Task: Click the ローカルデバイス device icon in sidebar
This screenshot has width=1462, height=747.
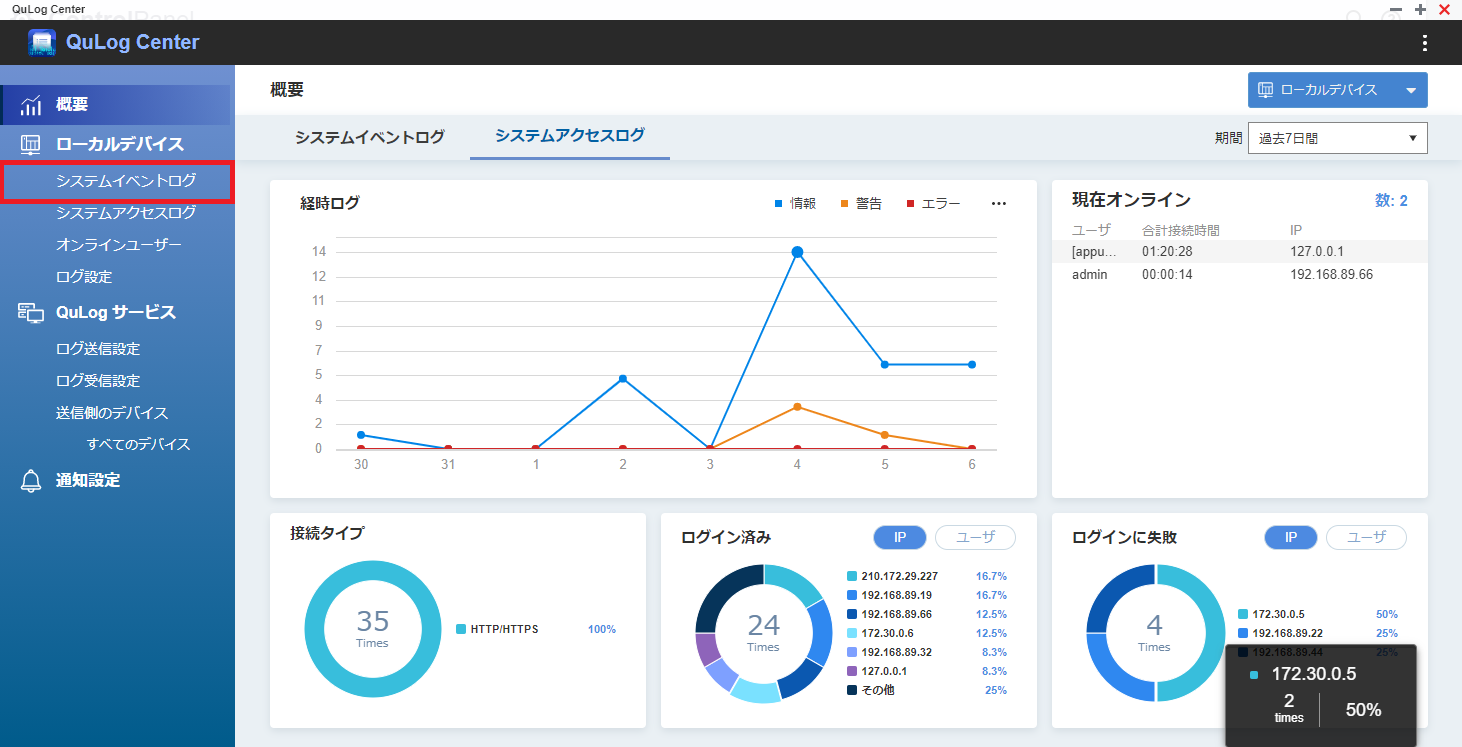Action: pos(31,144)
